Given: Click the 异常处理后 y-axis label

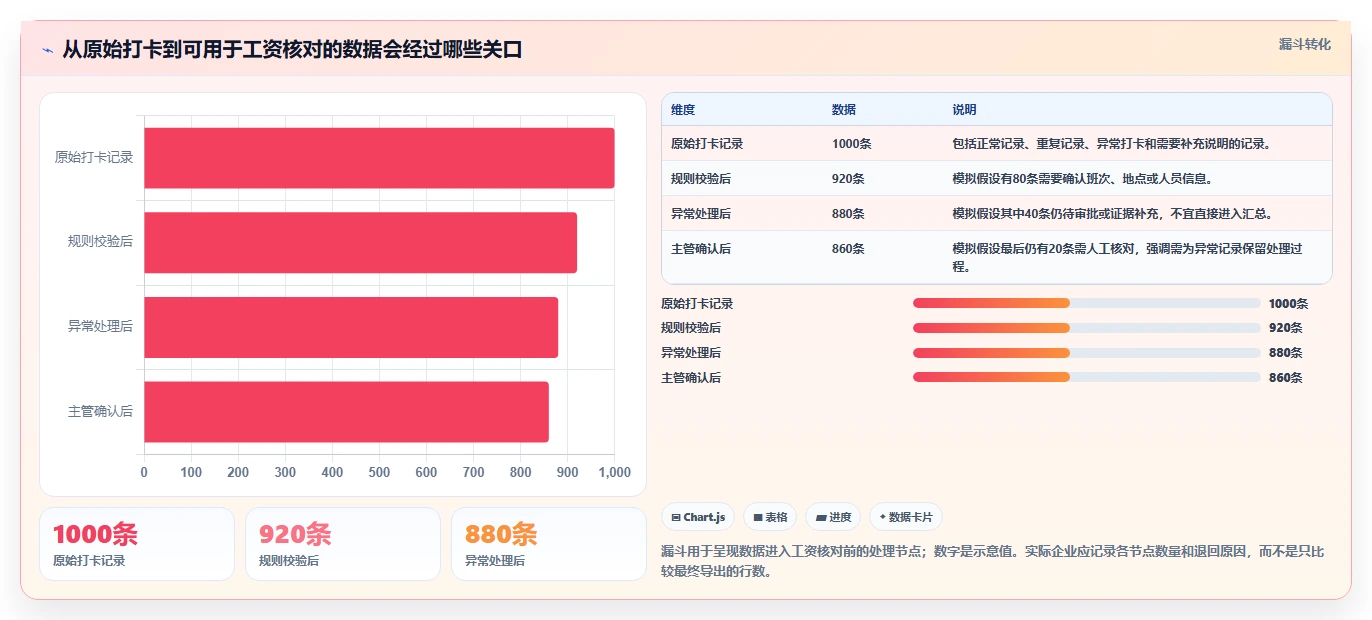Looking at the screenshot, I should tap(100, 327).
